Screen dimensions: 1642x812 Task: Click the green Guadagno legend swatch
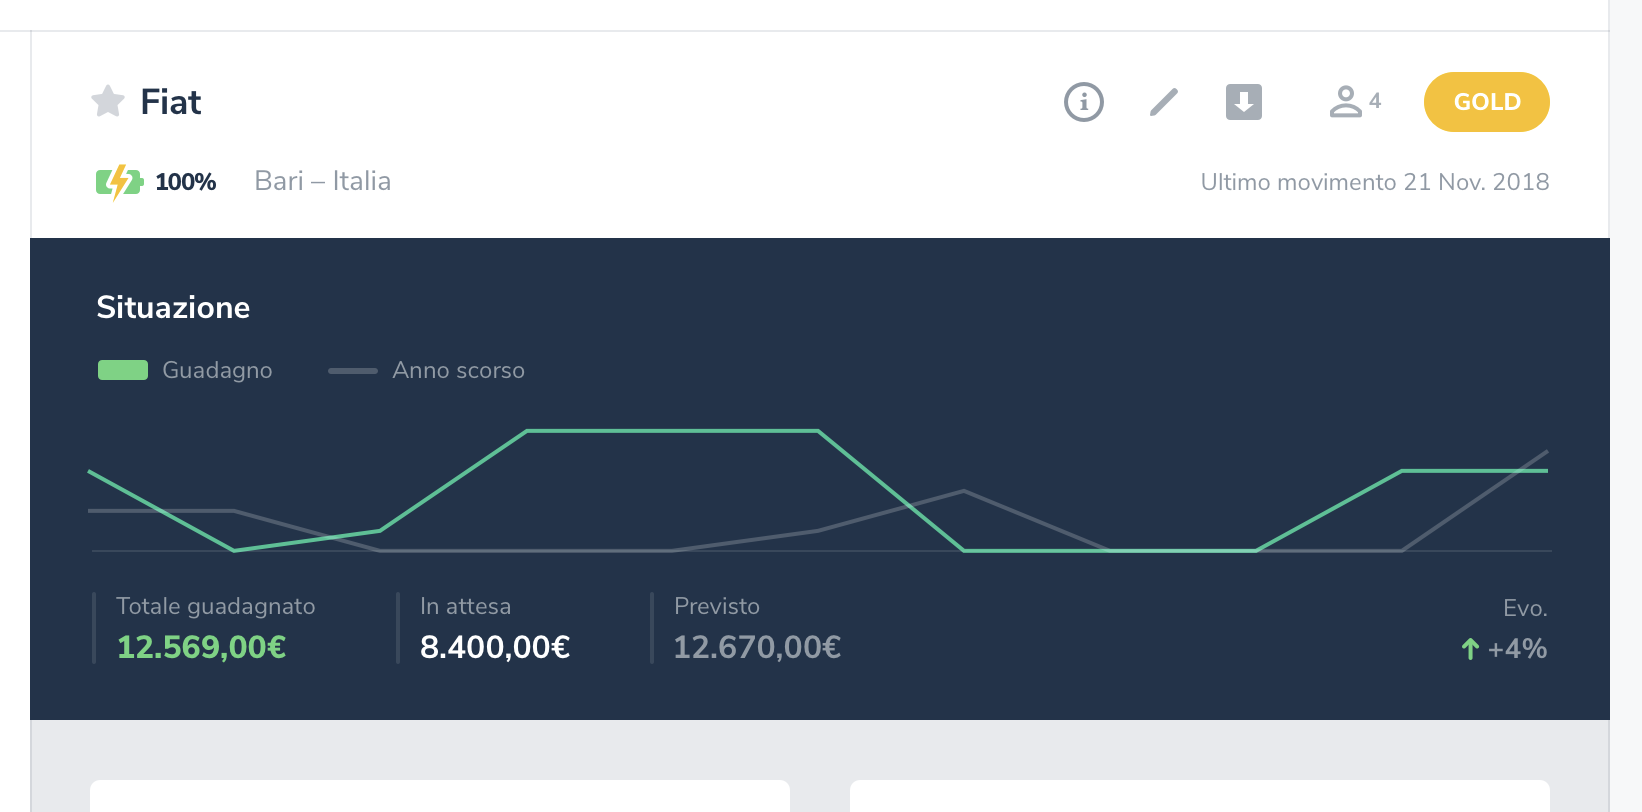pyautogui.click(x=123, y=370)
